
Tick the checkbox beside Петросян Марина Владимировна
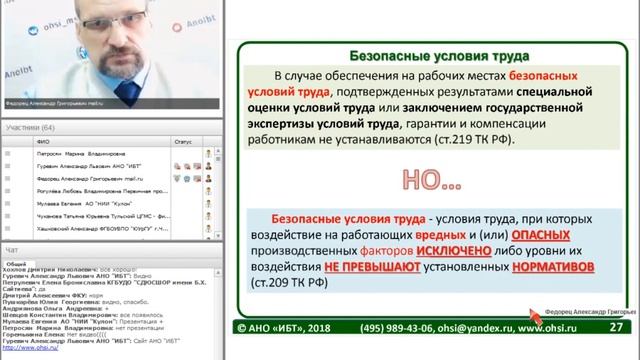(8, 153)
